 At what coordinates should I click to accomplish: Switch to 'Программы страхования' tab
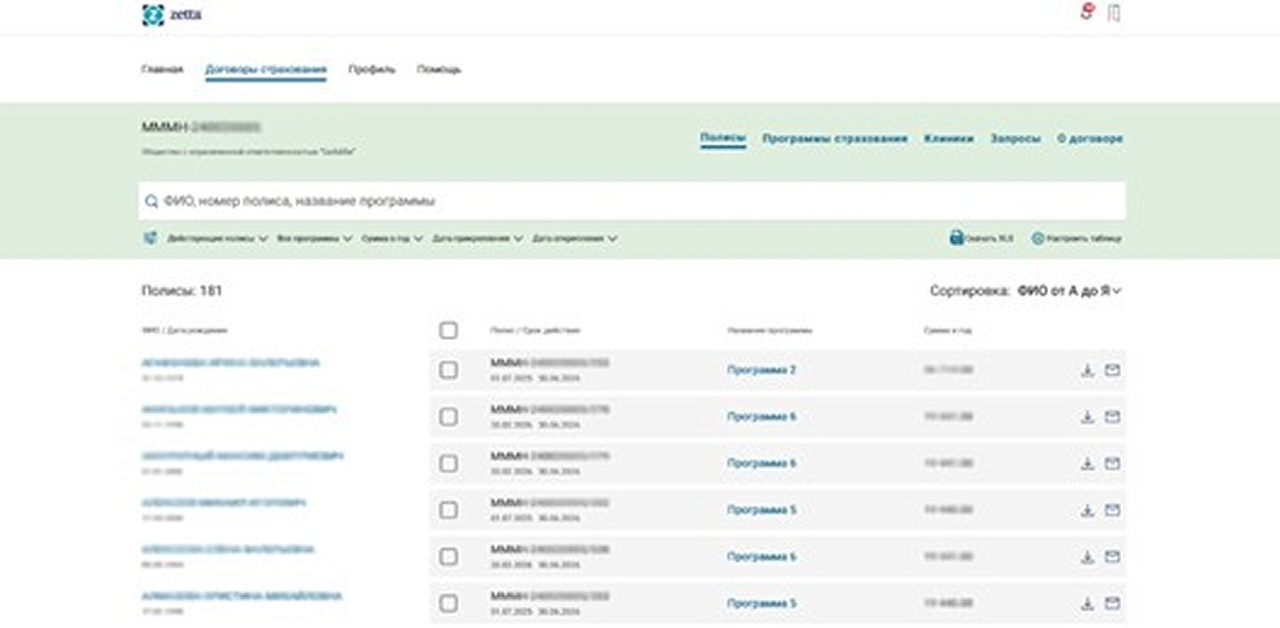coord(834,139)
